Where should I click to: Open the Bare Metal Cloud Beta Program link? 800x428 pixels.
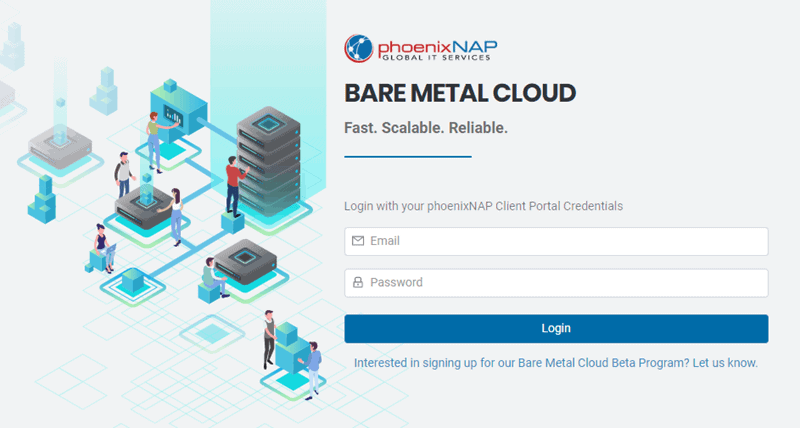(x=556, y=363)
